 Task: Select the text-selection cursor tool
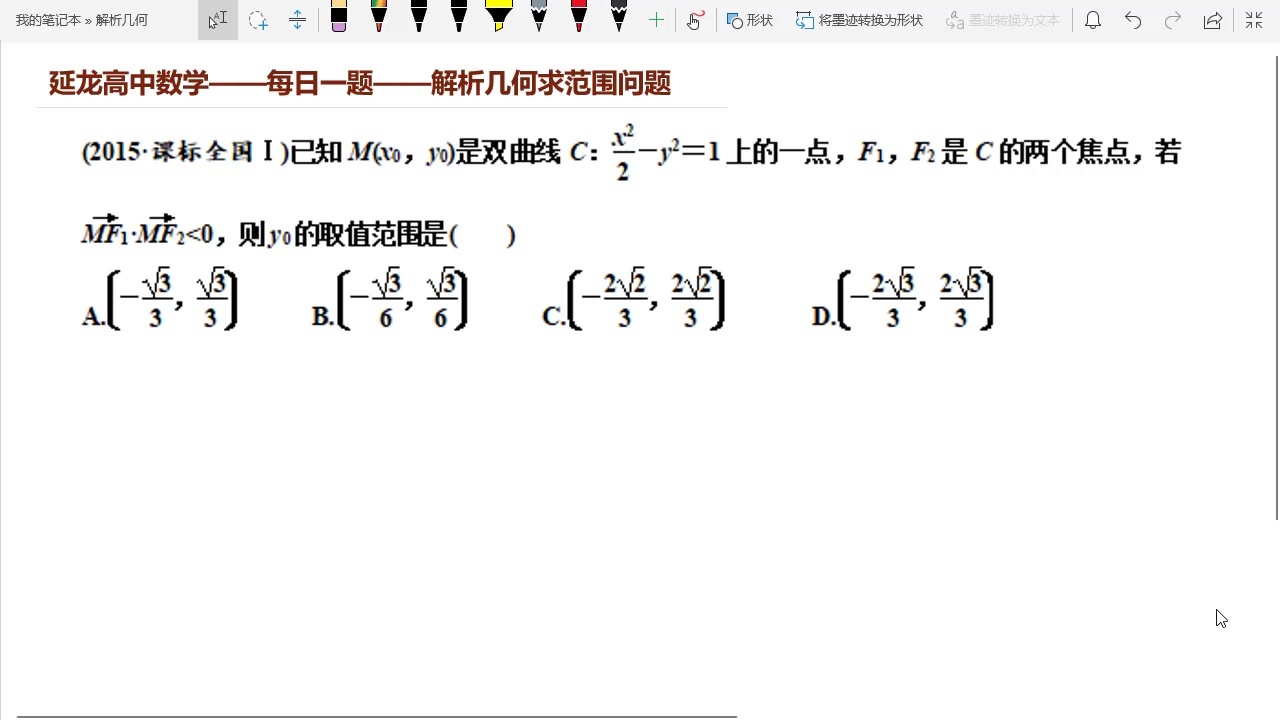click(x=218, y=20)
